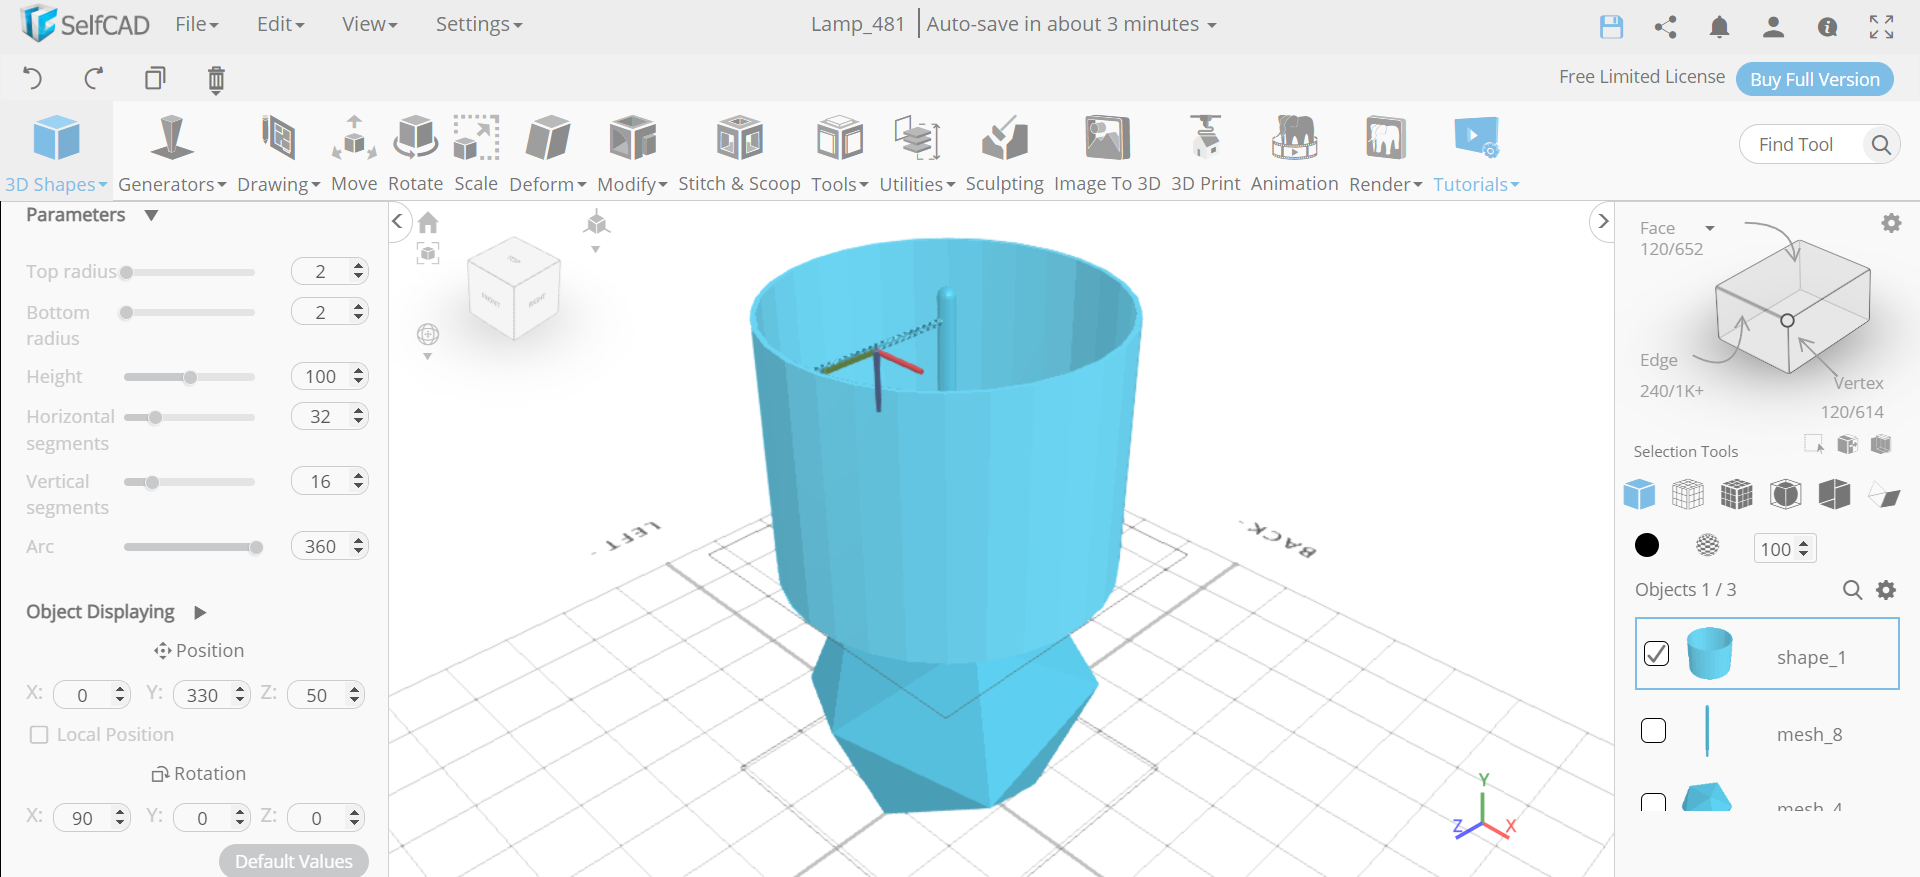The width and height of the screenshot is (1920, 877).
Task: Open the Deform dropdown
Action: tap(547, 153)
